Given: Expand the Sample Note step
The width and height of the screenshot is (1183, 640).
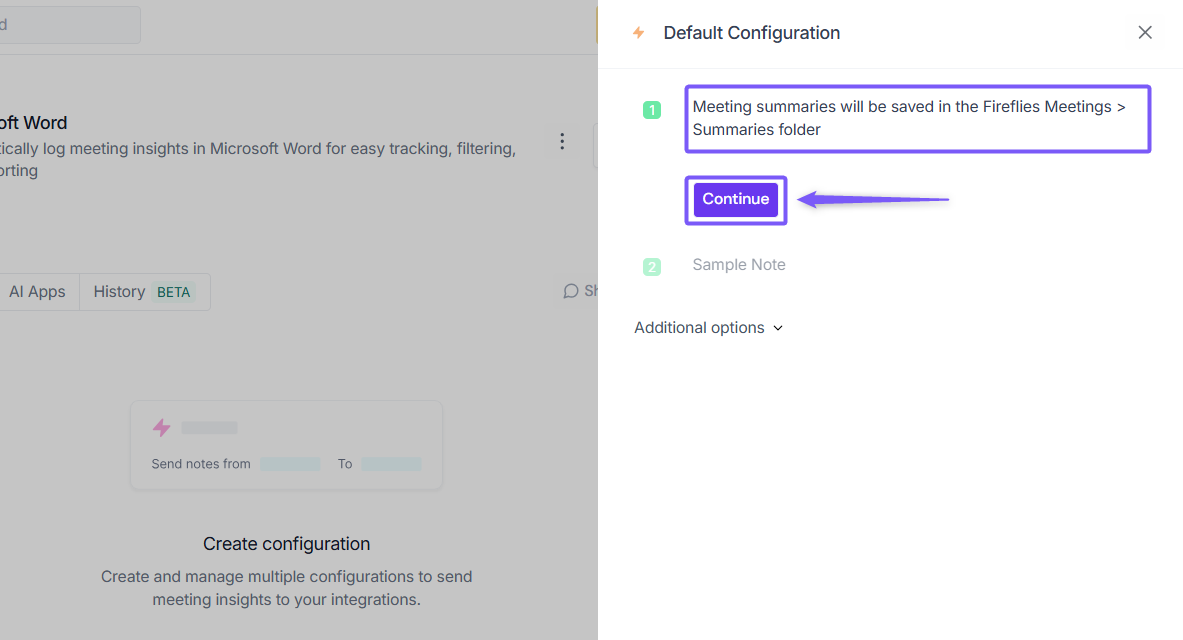Looking at the screenshot, I should [x=739, y=265].
